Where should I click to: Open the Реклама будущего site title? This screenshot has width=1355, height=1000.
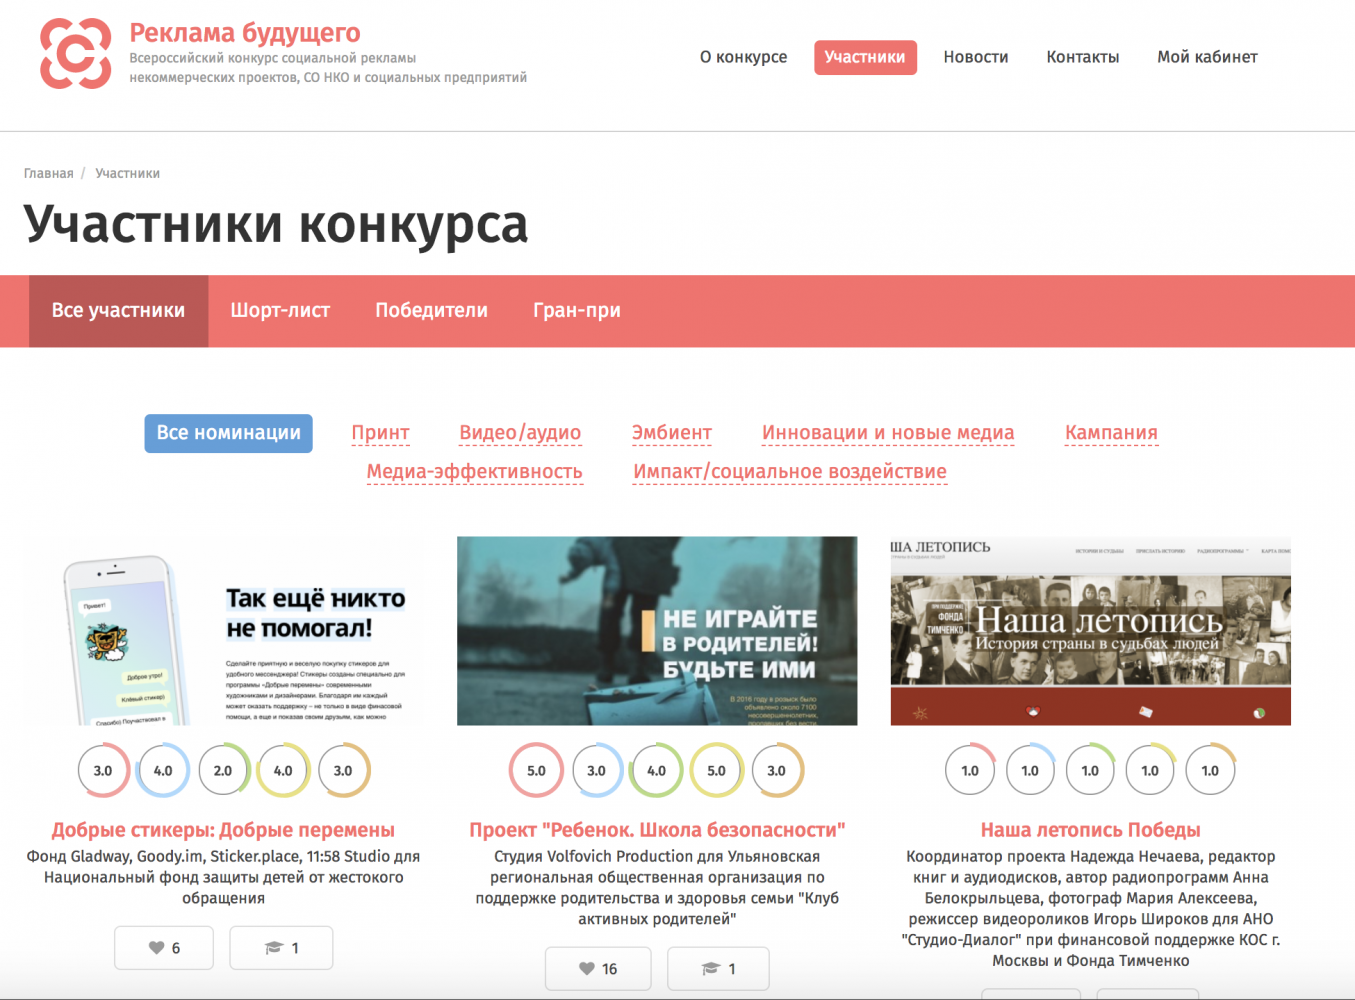click(245, 33)
